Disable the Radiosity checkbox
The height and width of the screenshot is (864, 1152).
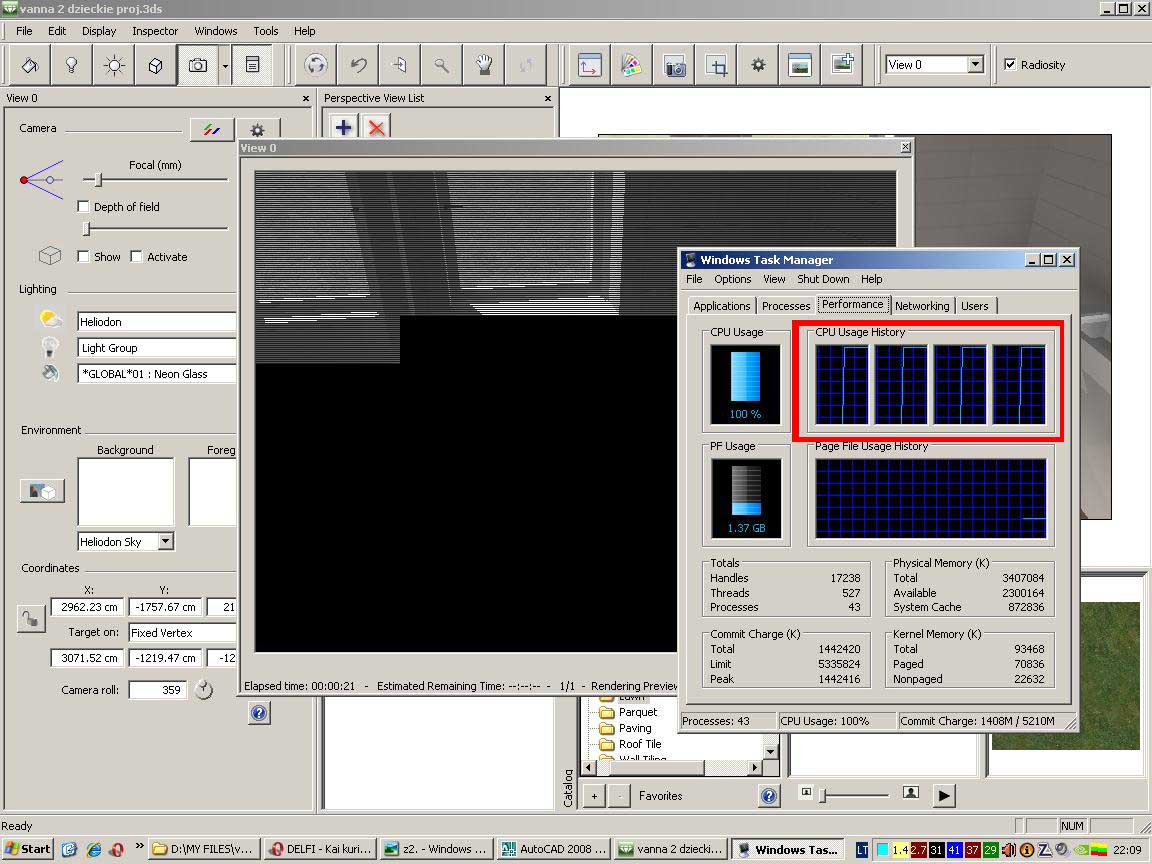coord(1010,65)
